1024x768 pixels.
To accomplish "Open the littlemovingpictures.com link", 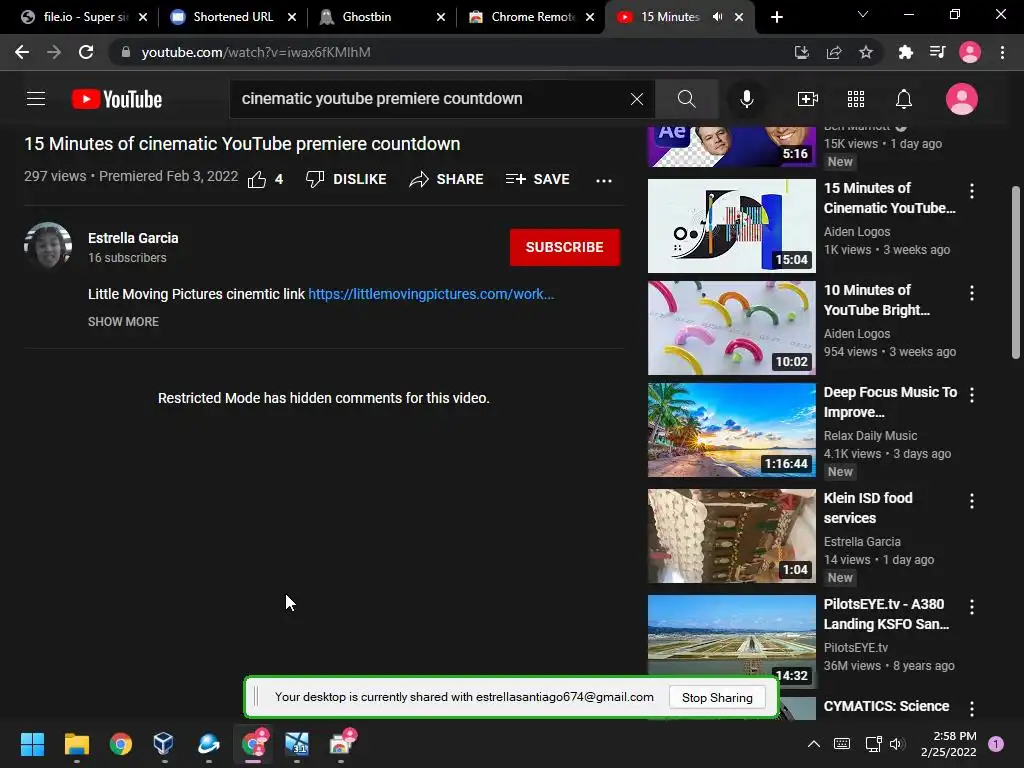I will [x=431, y=294].
